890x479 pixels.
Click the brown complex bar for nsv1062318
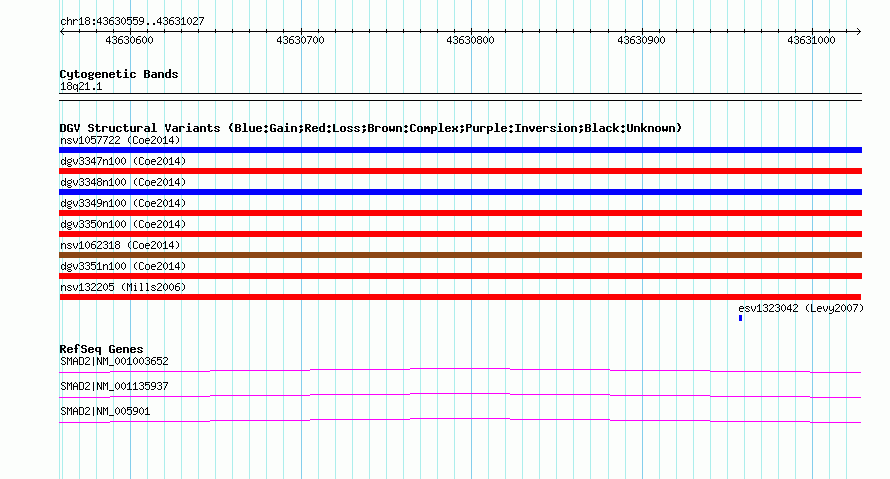click(x=460, y=255)
